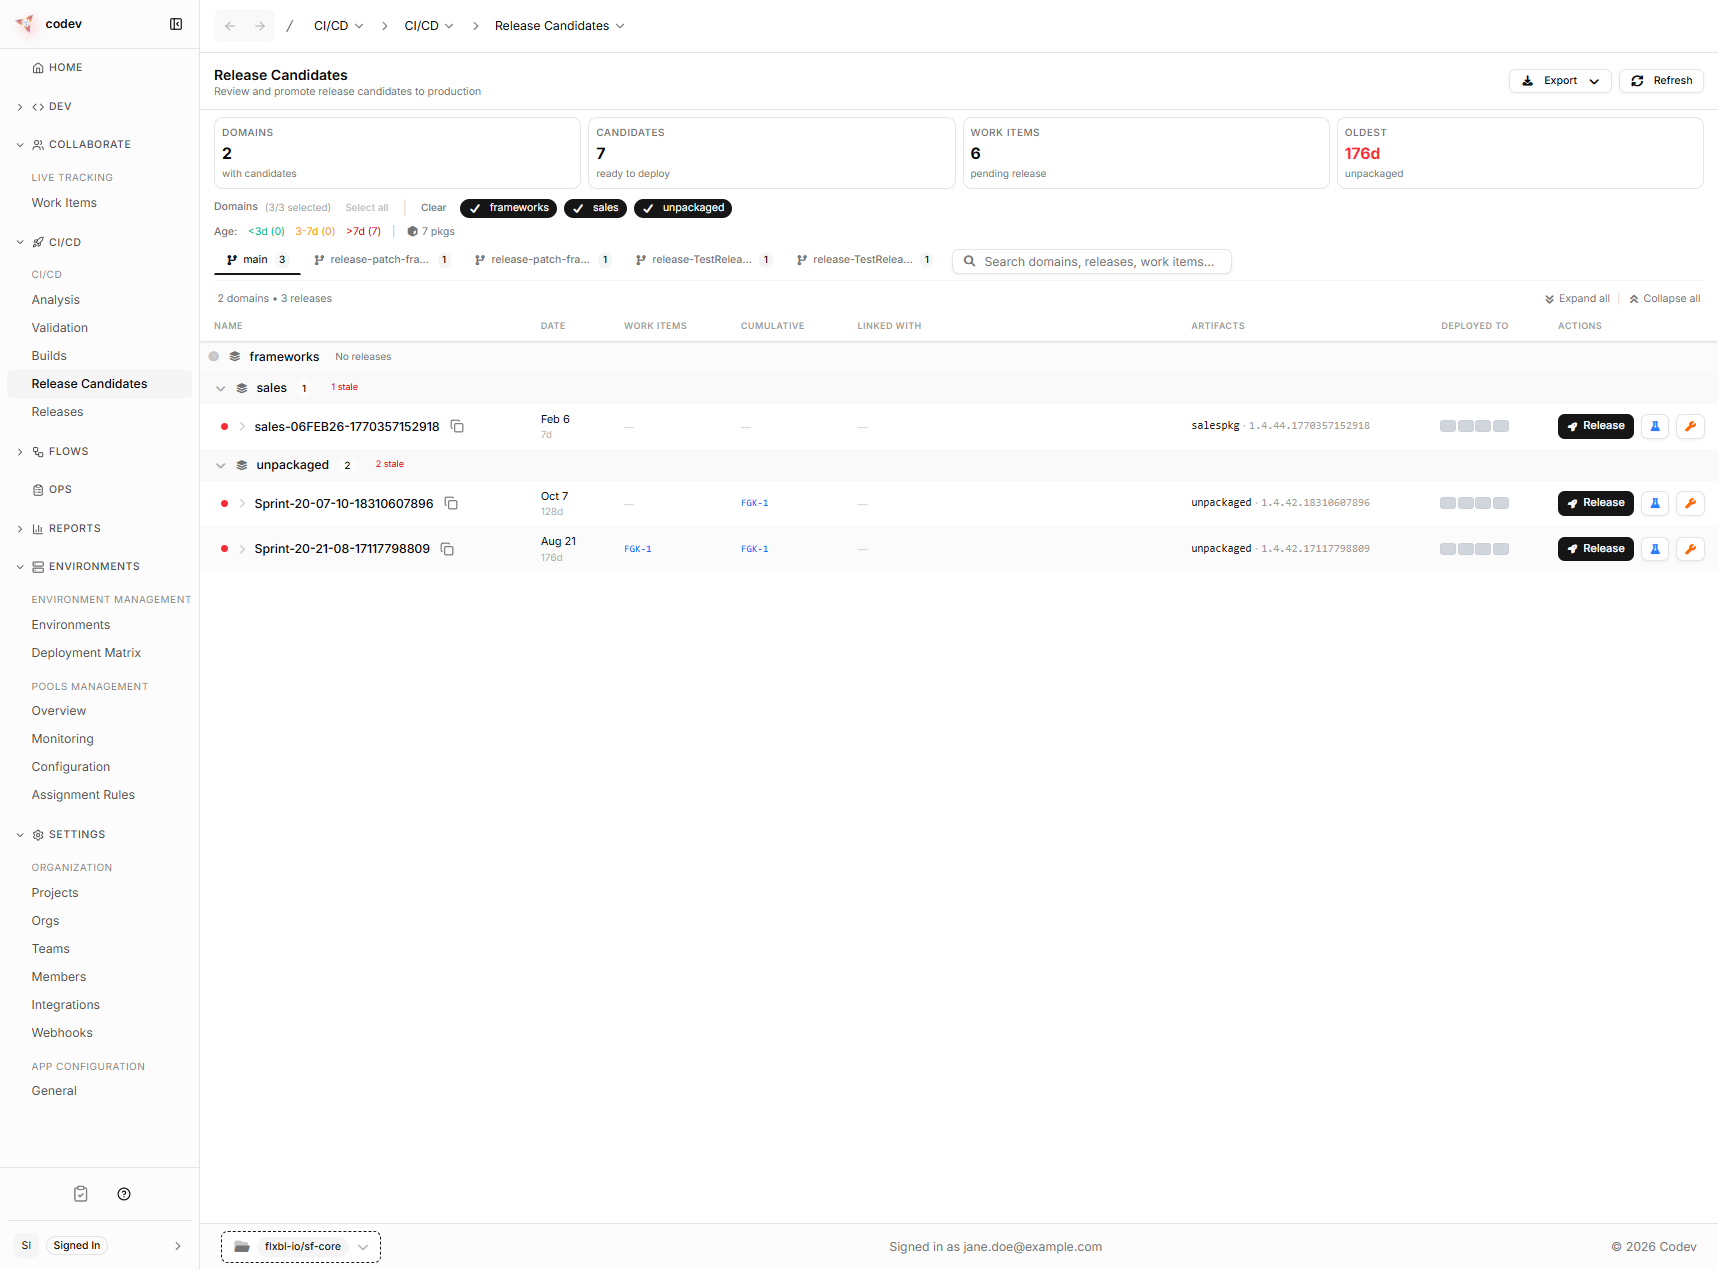Switch to the main branch tab
Screen dimensions: 1718x1270
pyautogui.click(x=256, y=259)
